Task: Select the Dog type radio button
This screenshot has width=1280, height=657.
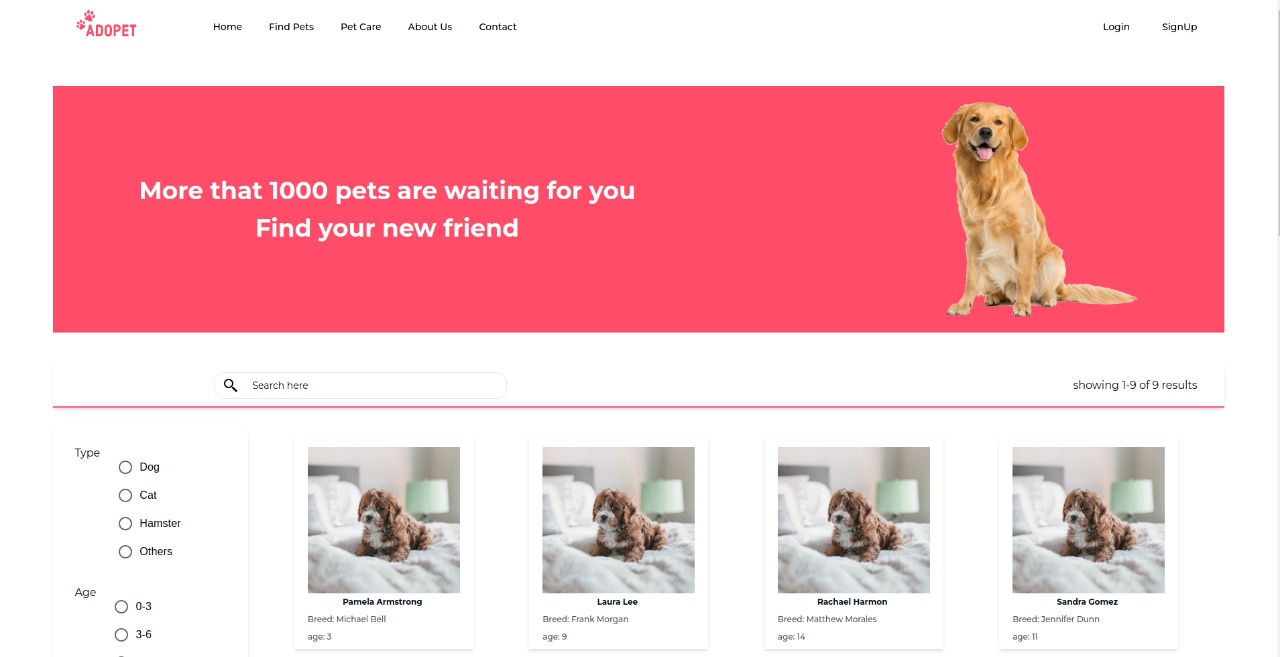Action: 125,467
